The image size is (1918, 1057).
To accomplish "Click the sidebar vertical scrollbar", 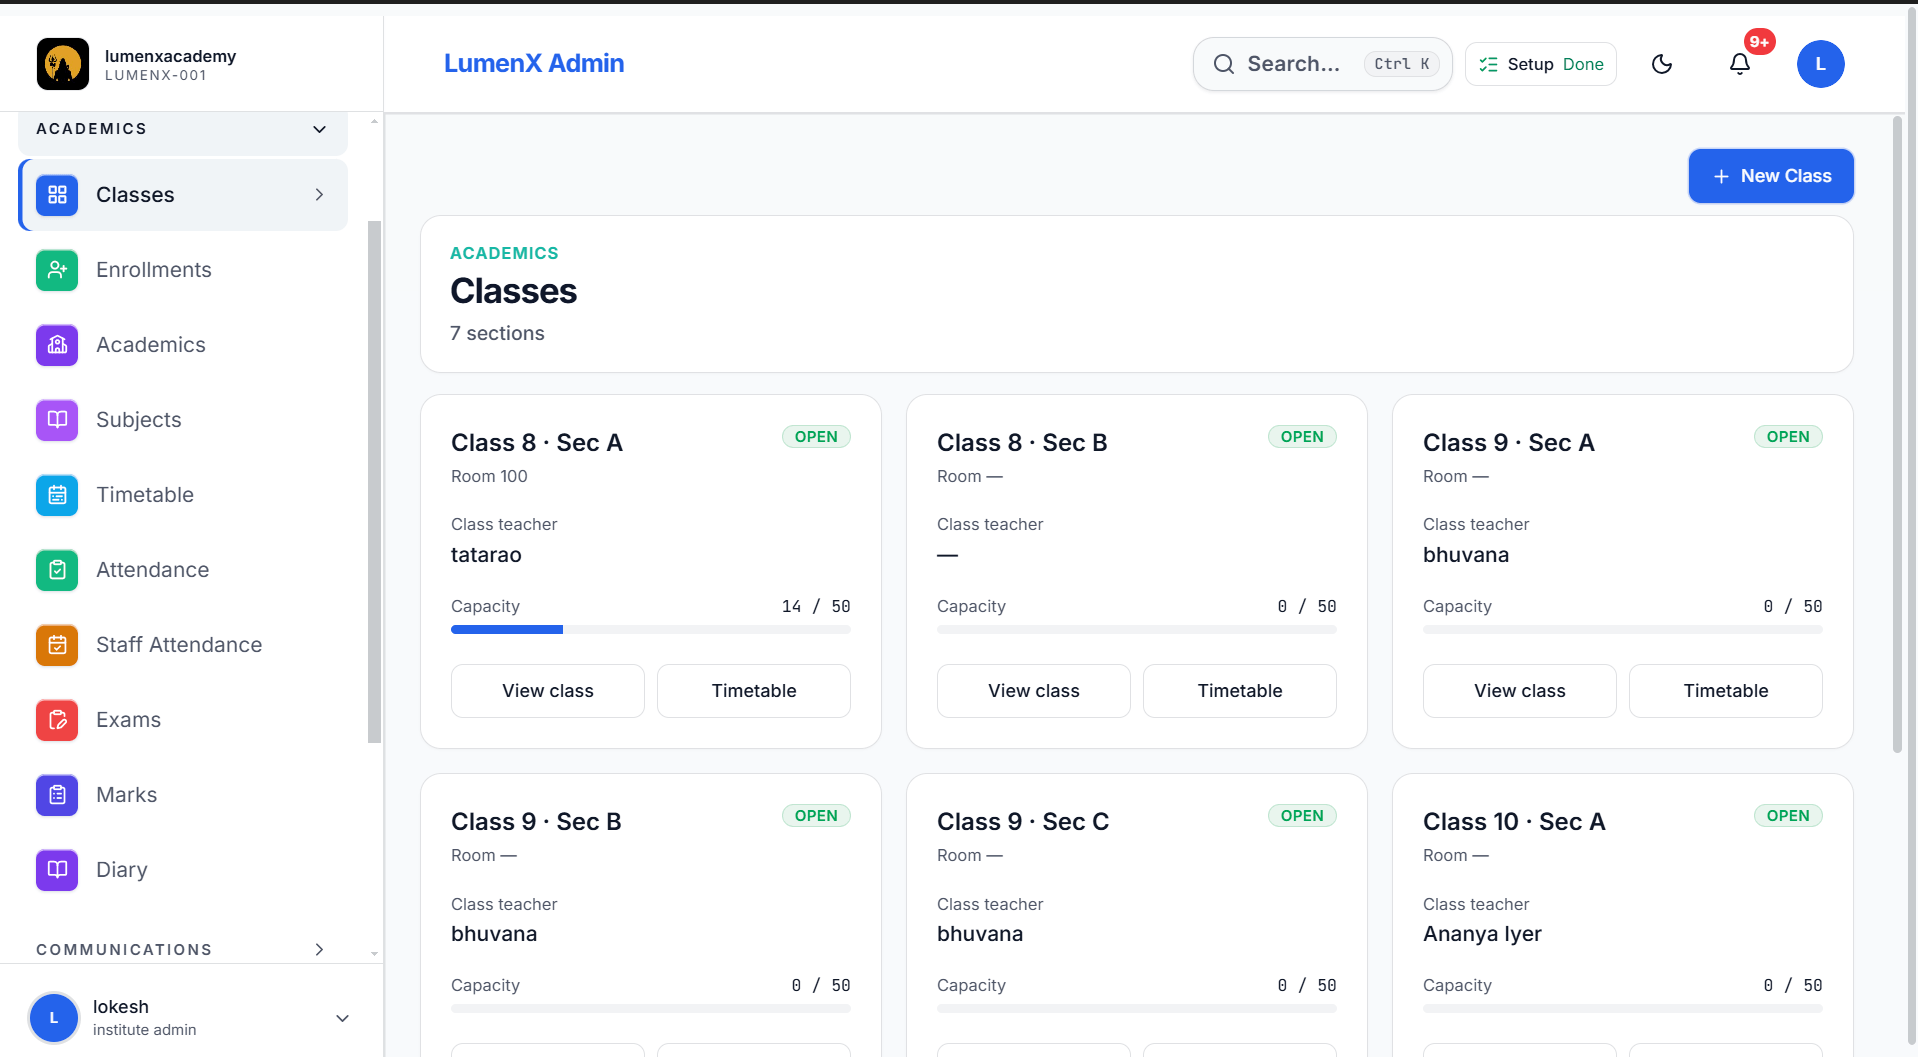I will click(x=375, y=481).
